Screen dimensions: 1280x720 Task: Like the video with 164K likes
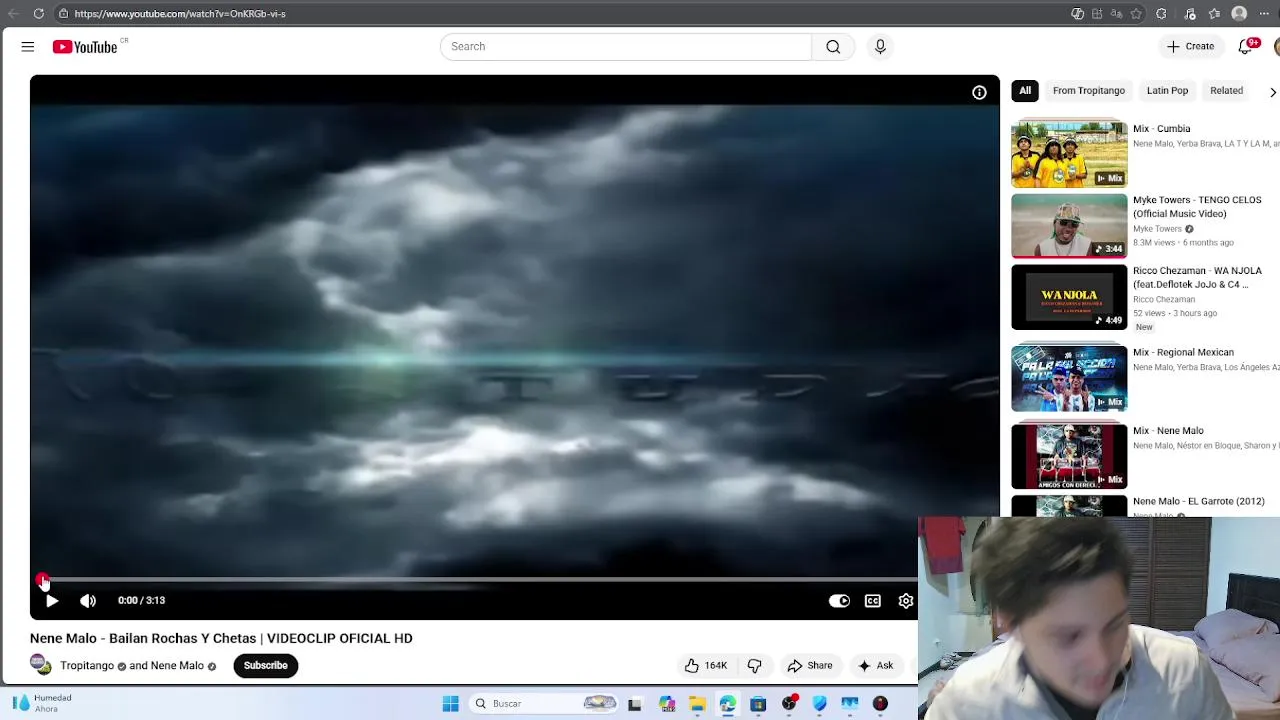coord(706,665)
